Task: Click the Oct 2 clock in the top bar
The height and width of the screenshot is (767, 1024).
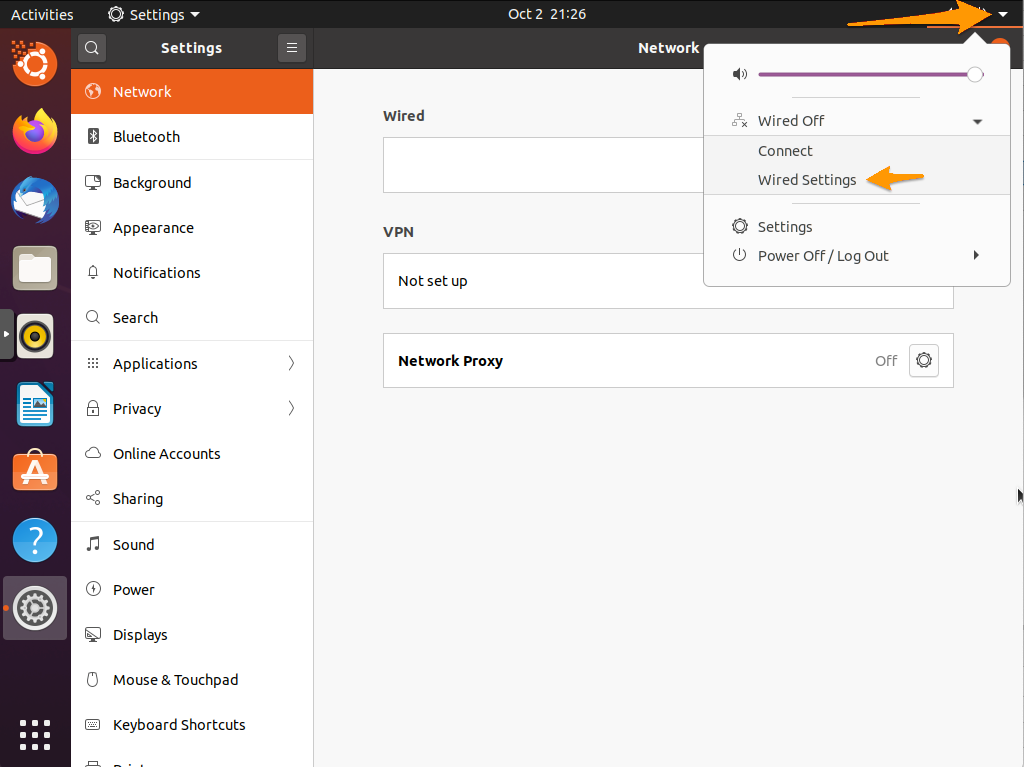Action: (x=546, y=13)
